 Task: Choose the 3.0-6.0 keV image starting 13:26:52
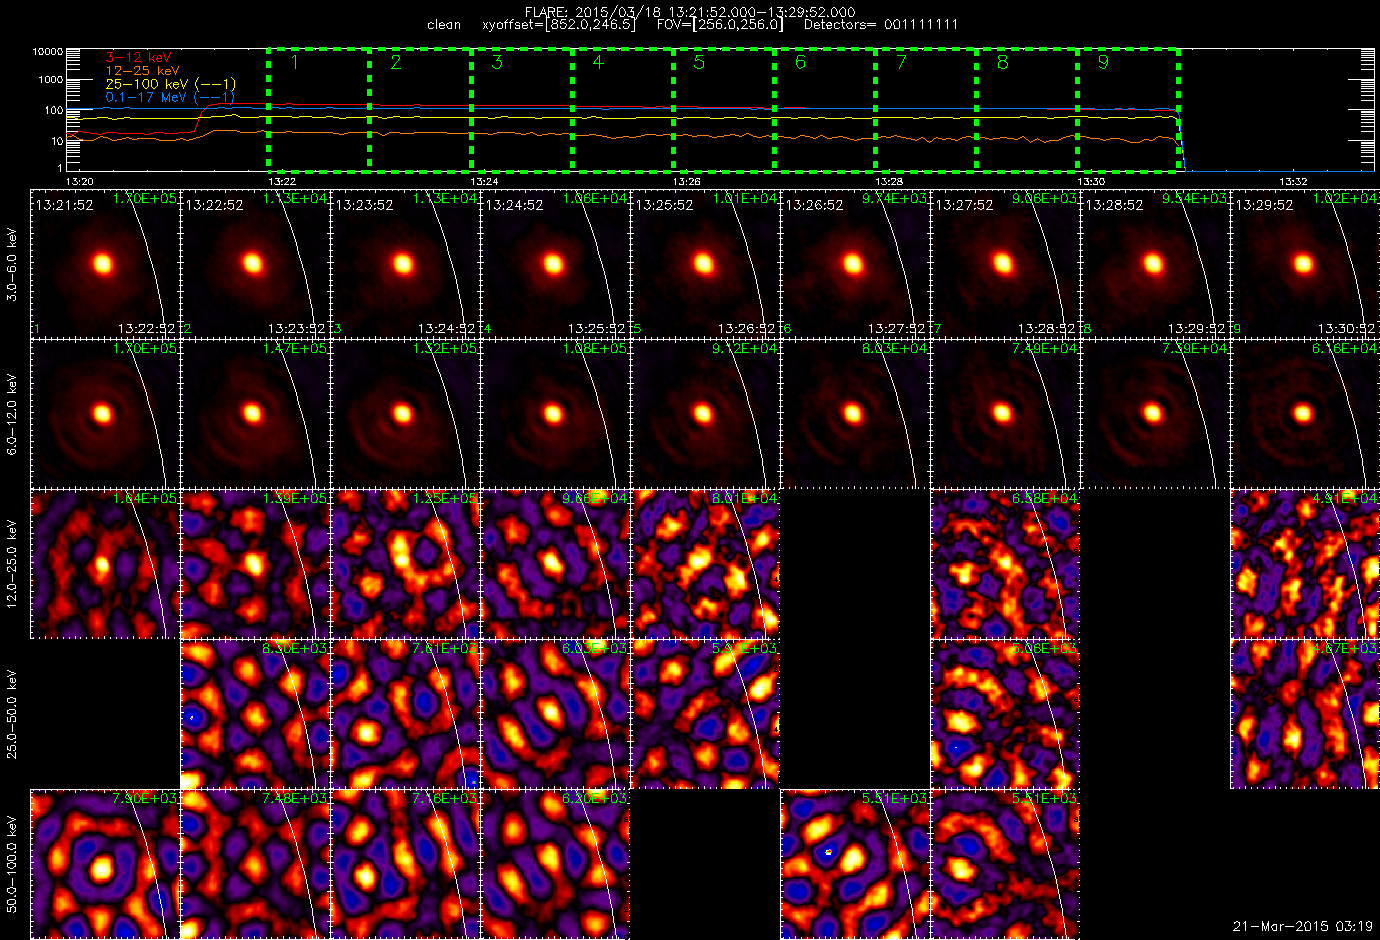[855, 264]
